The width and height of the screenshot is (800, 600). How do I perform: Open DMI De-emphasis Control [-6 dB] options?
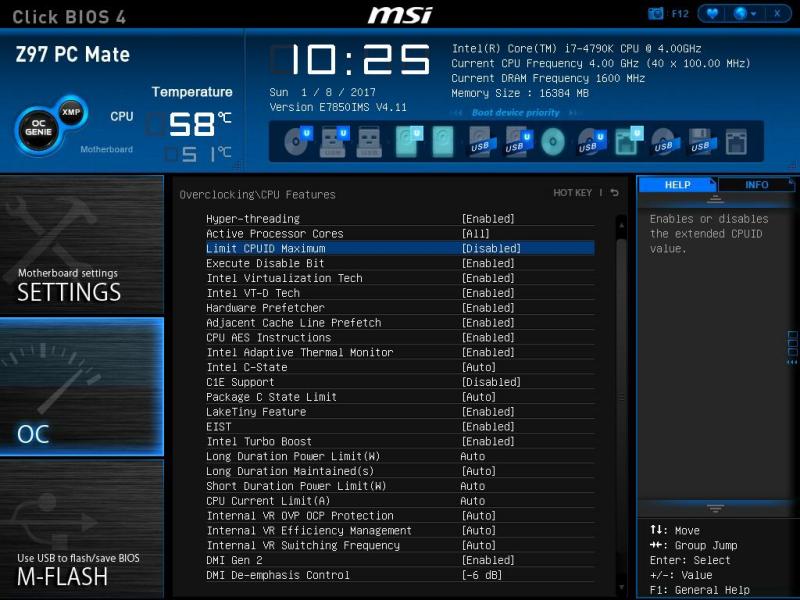(x=399, y=574)
